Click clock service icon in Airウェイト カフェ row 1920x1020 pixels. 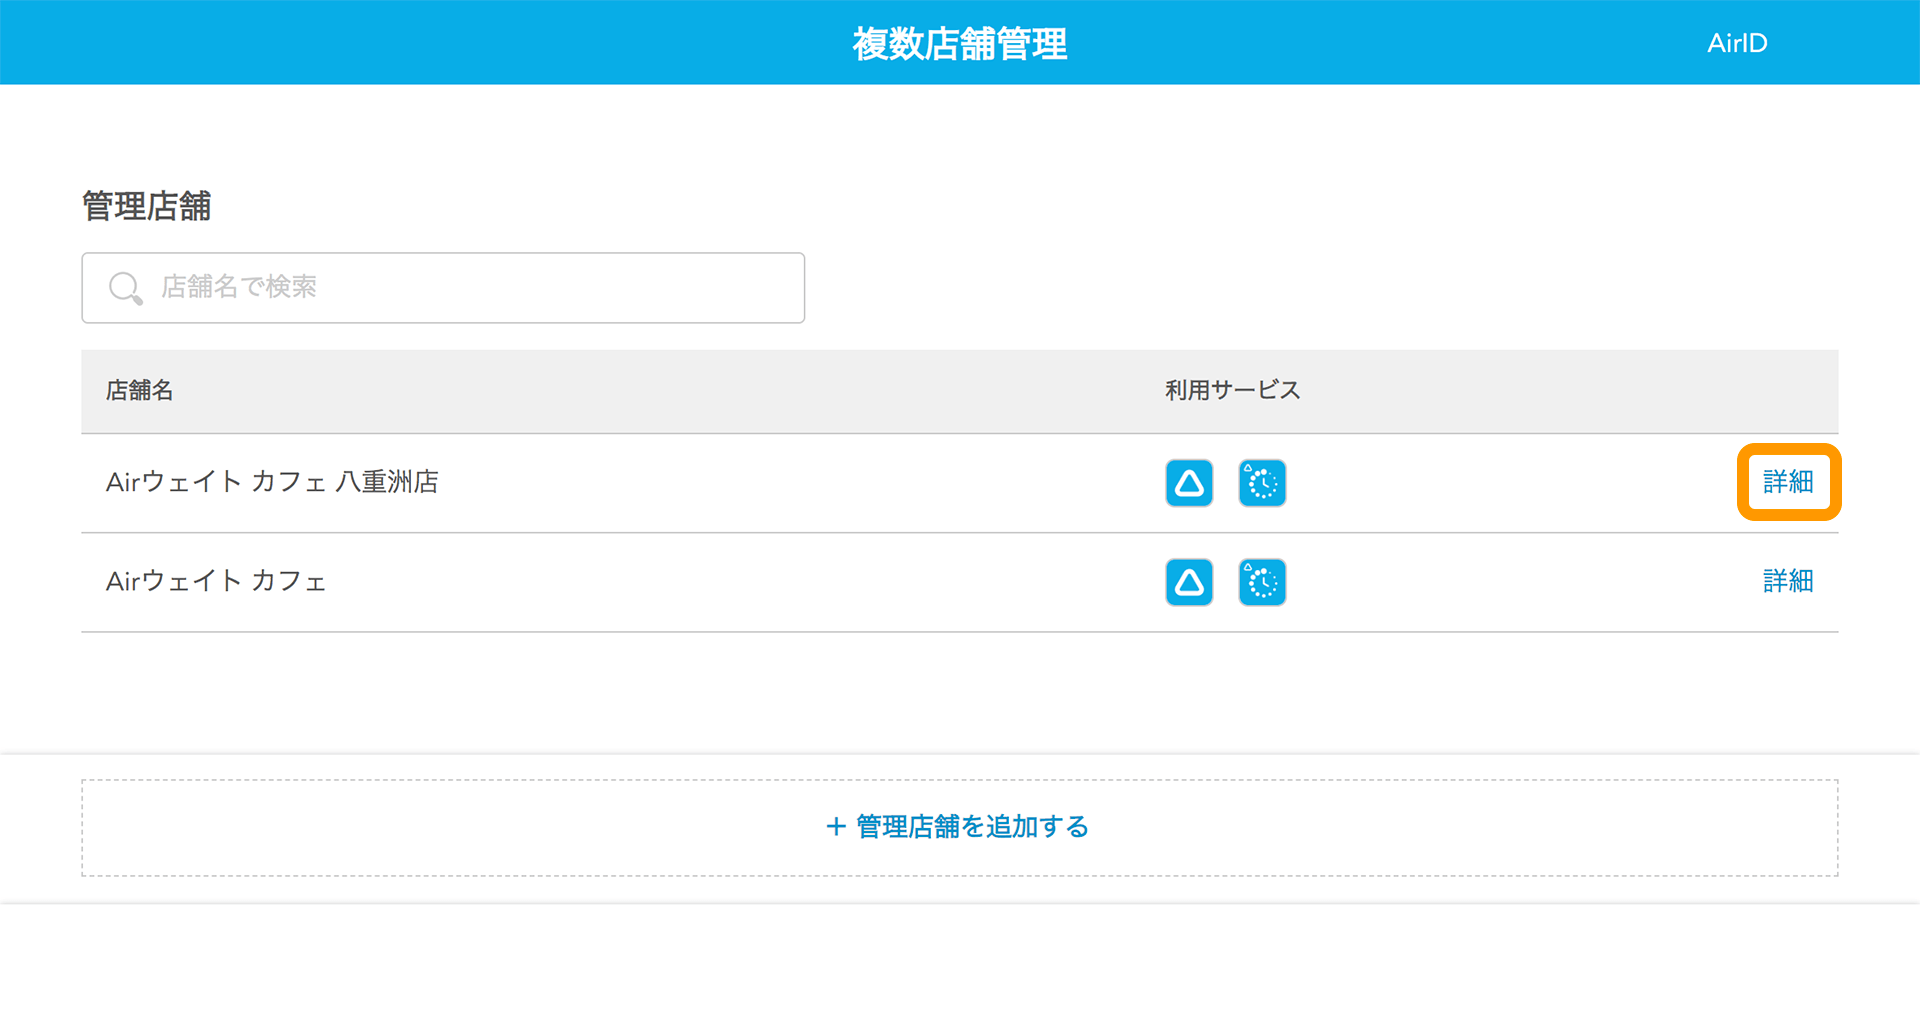coord(1262,582)
